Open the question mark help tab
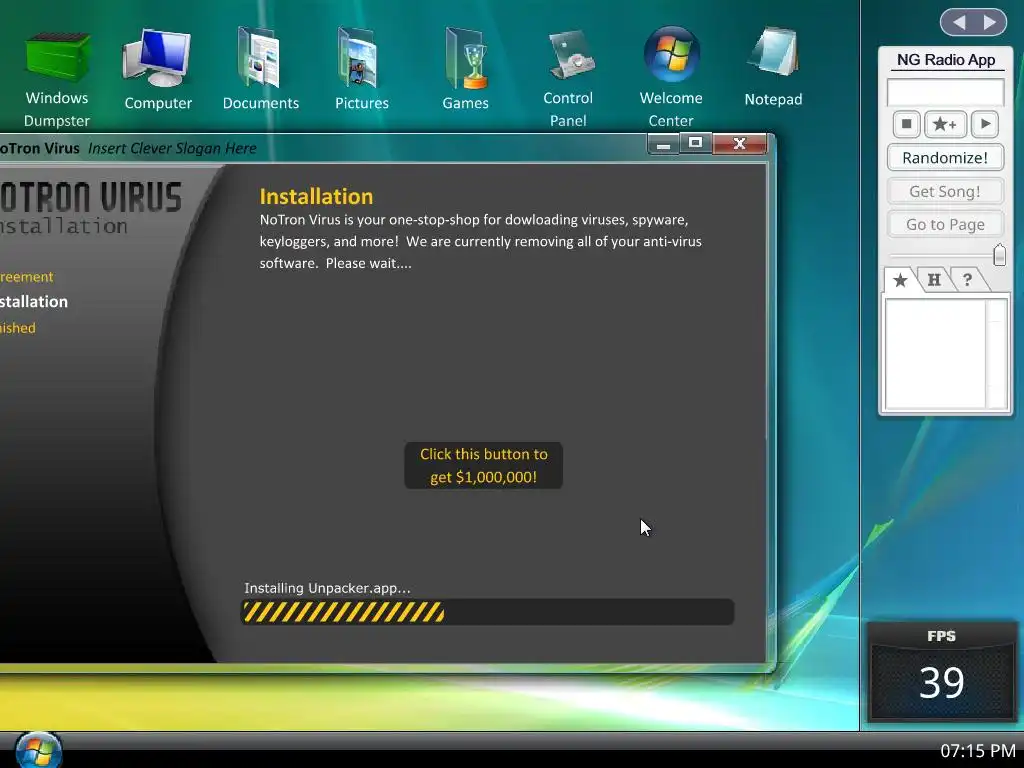The height and width of the screenshot is (768, 1024). 967,280
